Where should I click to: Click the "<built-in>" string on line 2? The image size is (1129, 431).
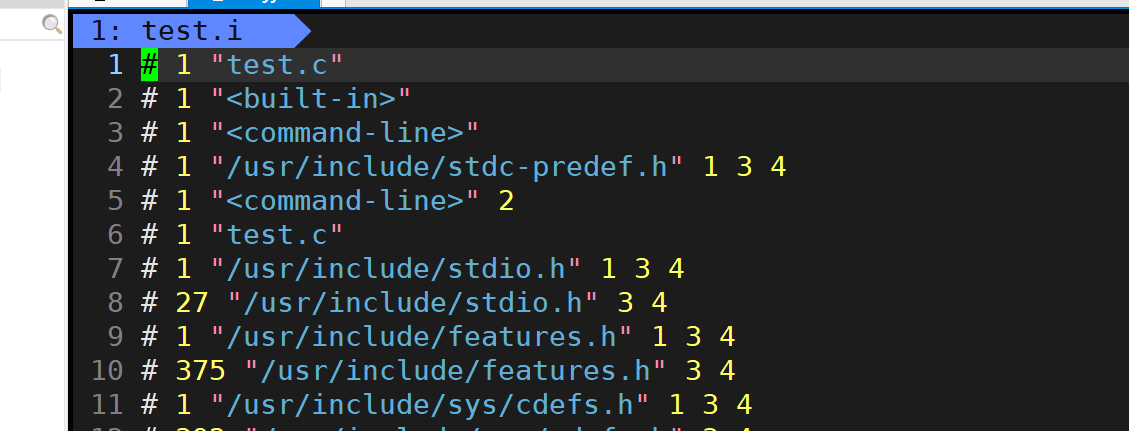[310, 99]
